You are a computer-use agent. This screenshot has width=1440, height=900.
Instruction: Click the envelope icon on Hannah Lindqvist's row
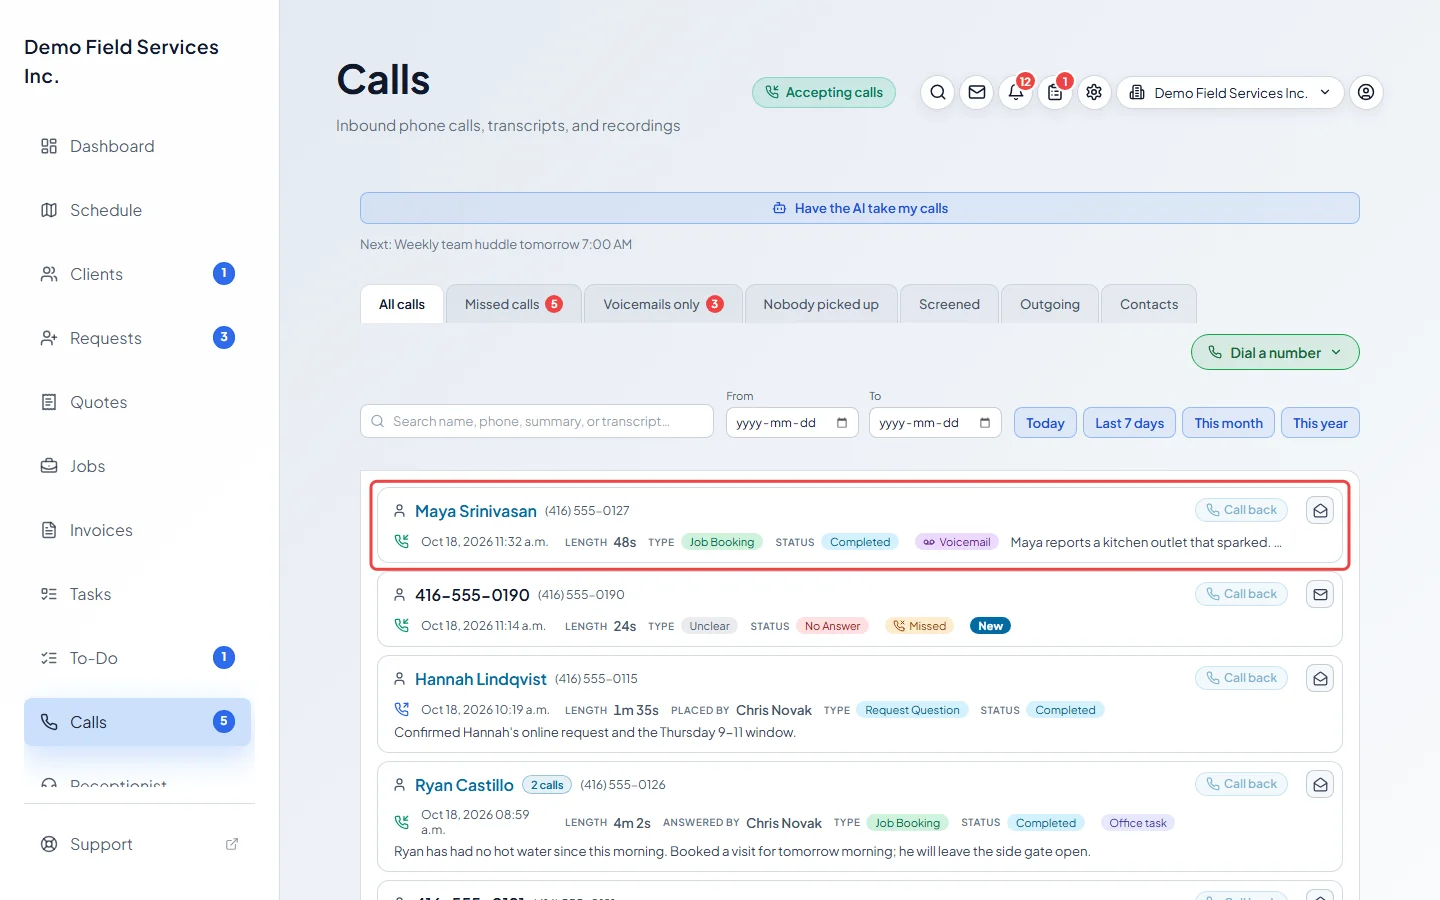(1320, 679)
